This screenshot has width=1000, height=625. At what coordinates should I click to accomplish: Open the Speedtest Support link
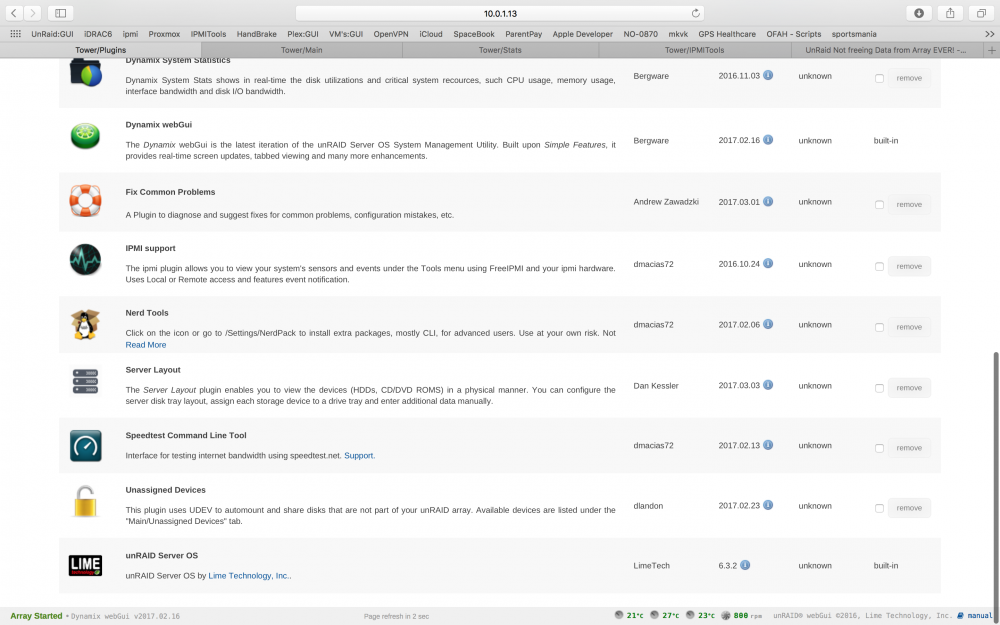(359, 455)
